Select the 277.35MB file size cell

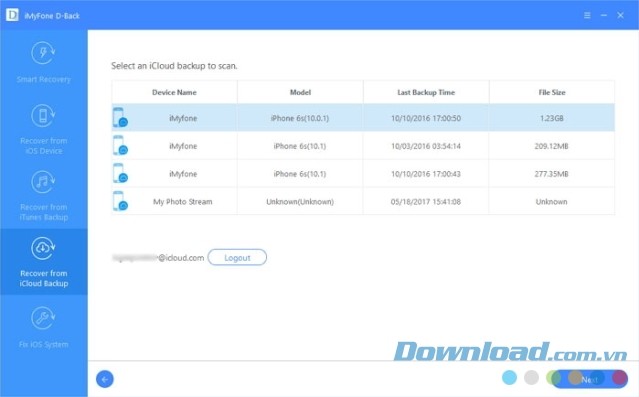pyautogui.click(x=551, y=174)
